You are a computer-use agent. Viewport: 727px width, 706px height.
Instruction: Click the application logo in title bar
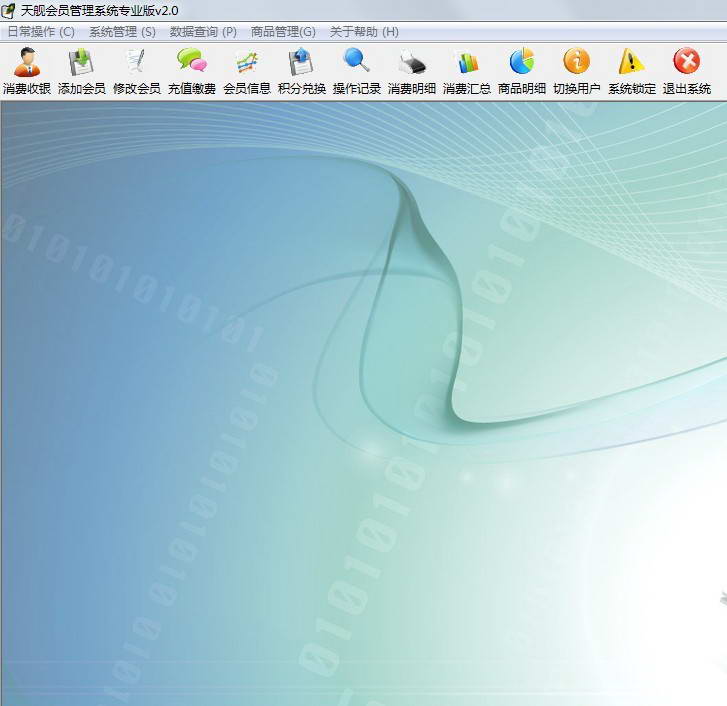[8, 11]
